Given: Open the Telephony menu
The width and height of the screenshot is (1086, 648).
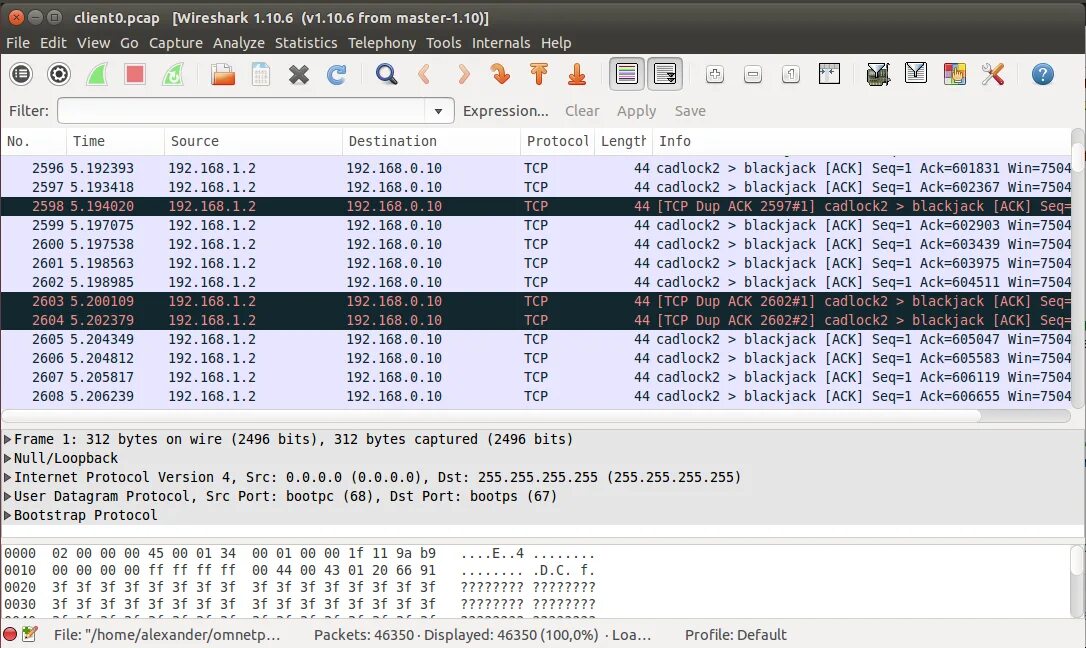Looking at the screenshot, I should pos(382,43).
